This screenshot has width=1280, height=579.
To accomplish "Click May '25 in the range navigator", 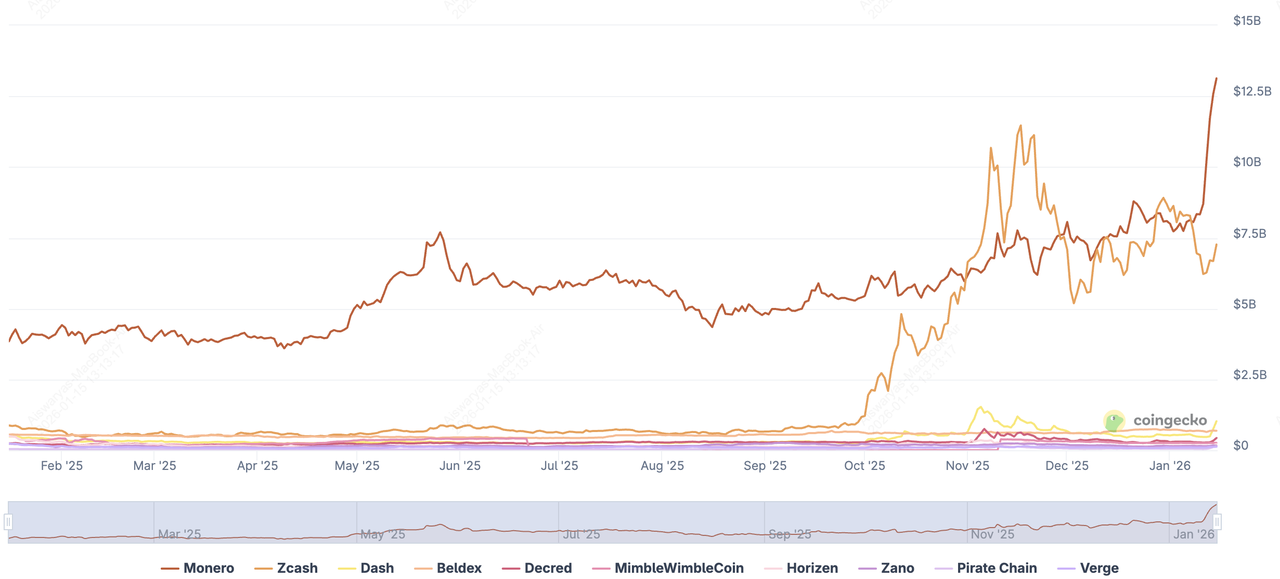I will point(382,534).
